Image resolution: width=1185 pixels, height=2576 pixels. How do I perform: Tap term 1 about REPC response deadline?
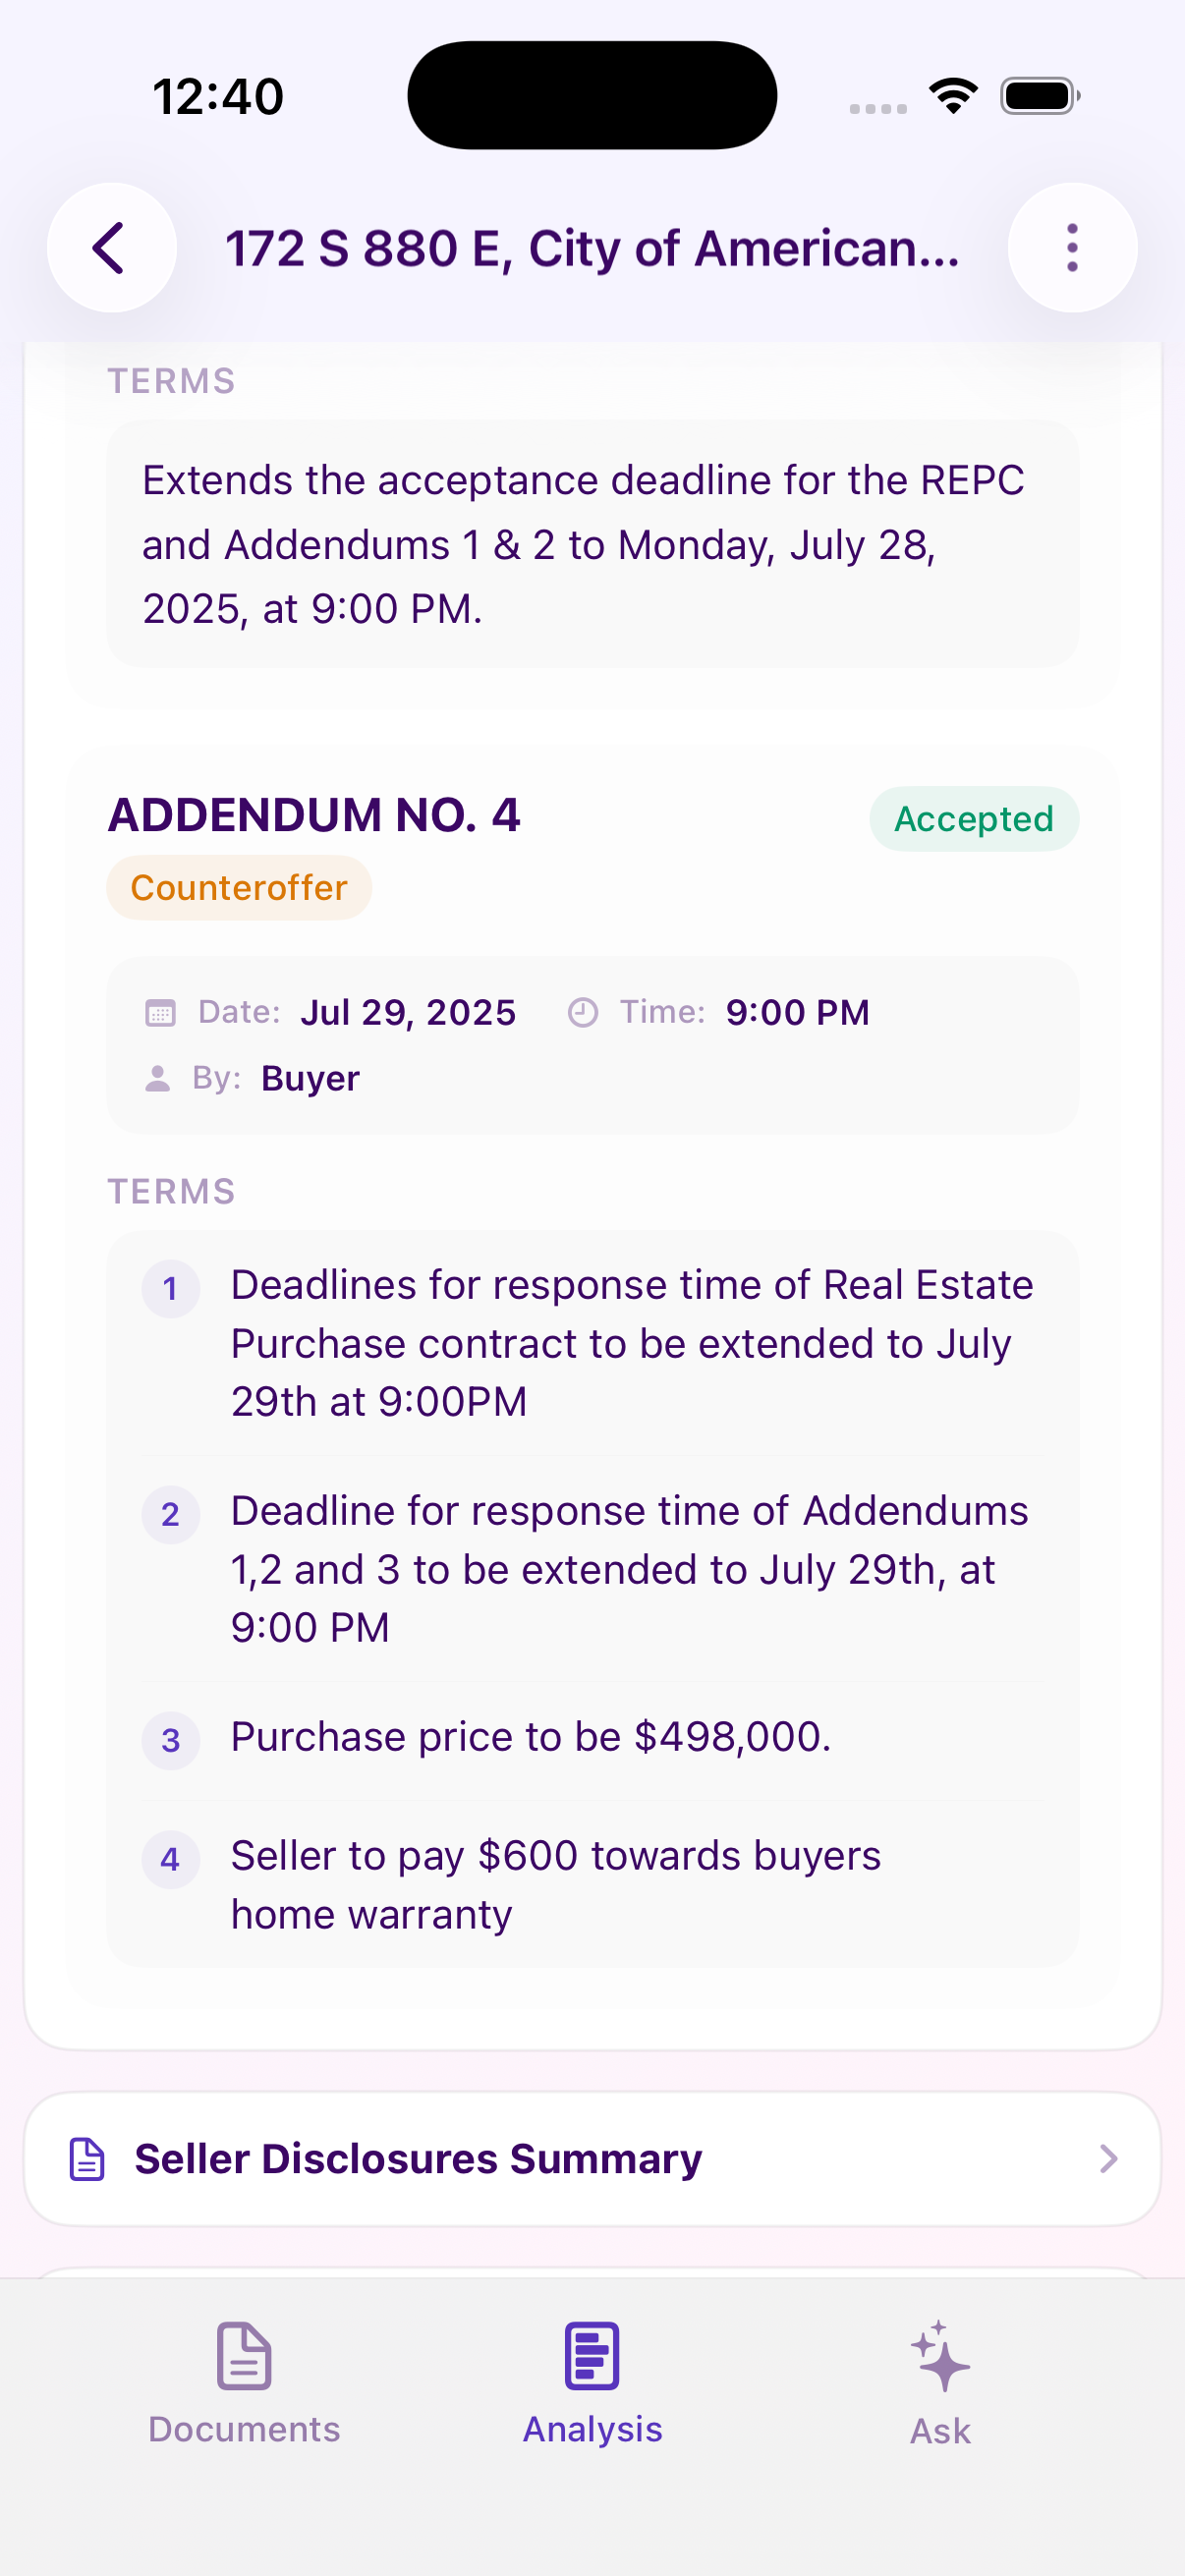coord(631,1343)
